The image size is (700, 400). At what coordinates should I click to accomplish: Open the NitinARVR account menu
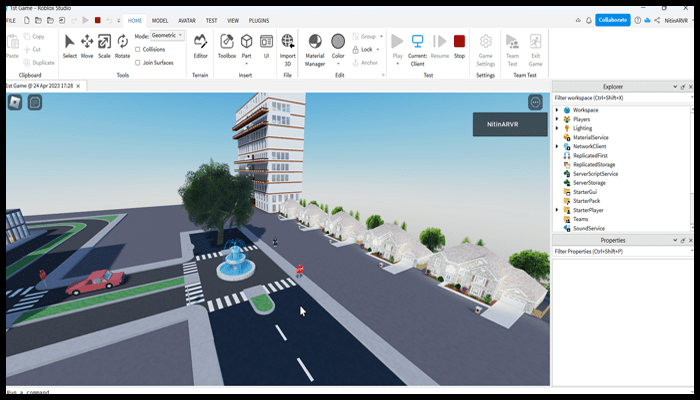click(x=678, y=21)
